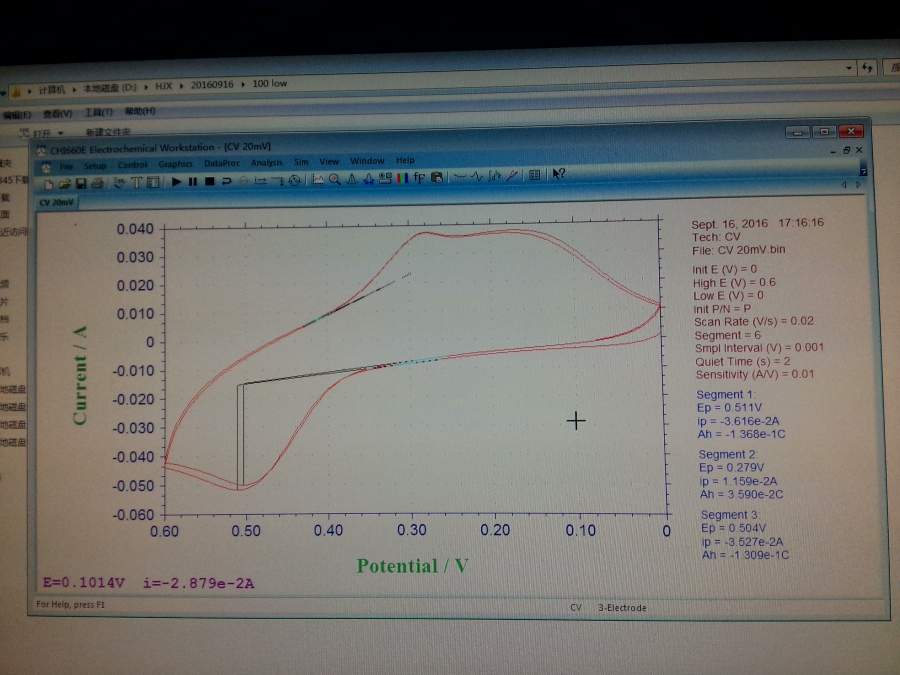This screenshot has height=675, width=900.
Task: Open the parameters dialog icon
Action: point(153,183)
